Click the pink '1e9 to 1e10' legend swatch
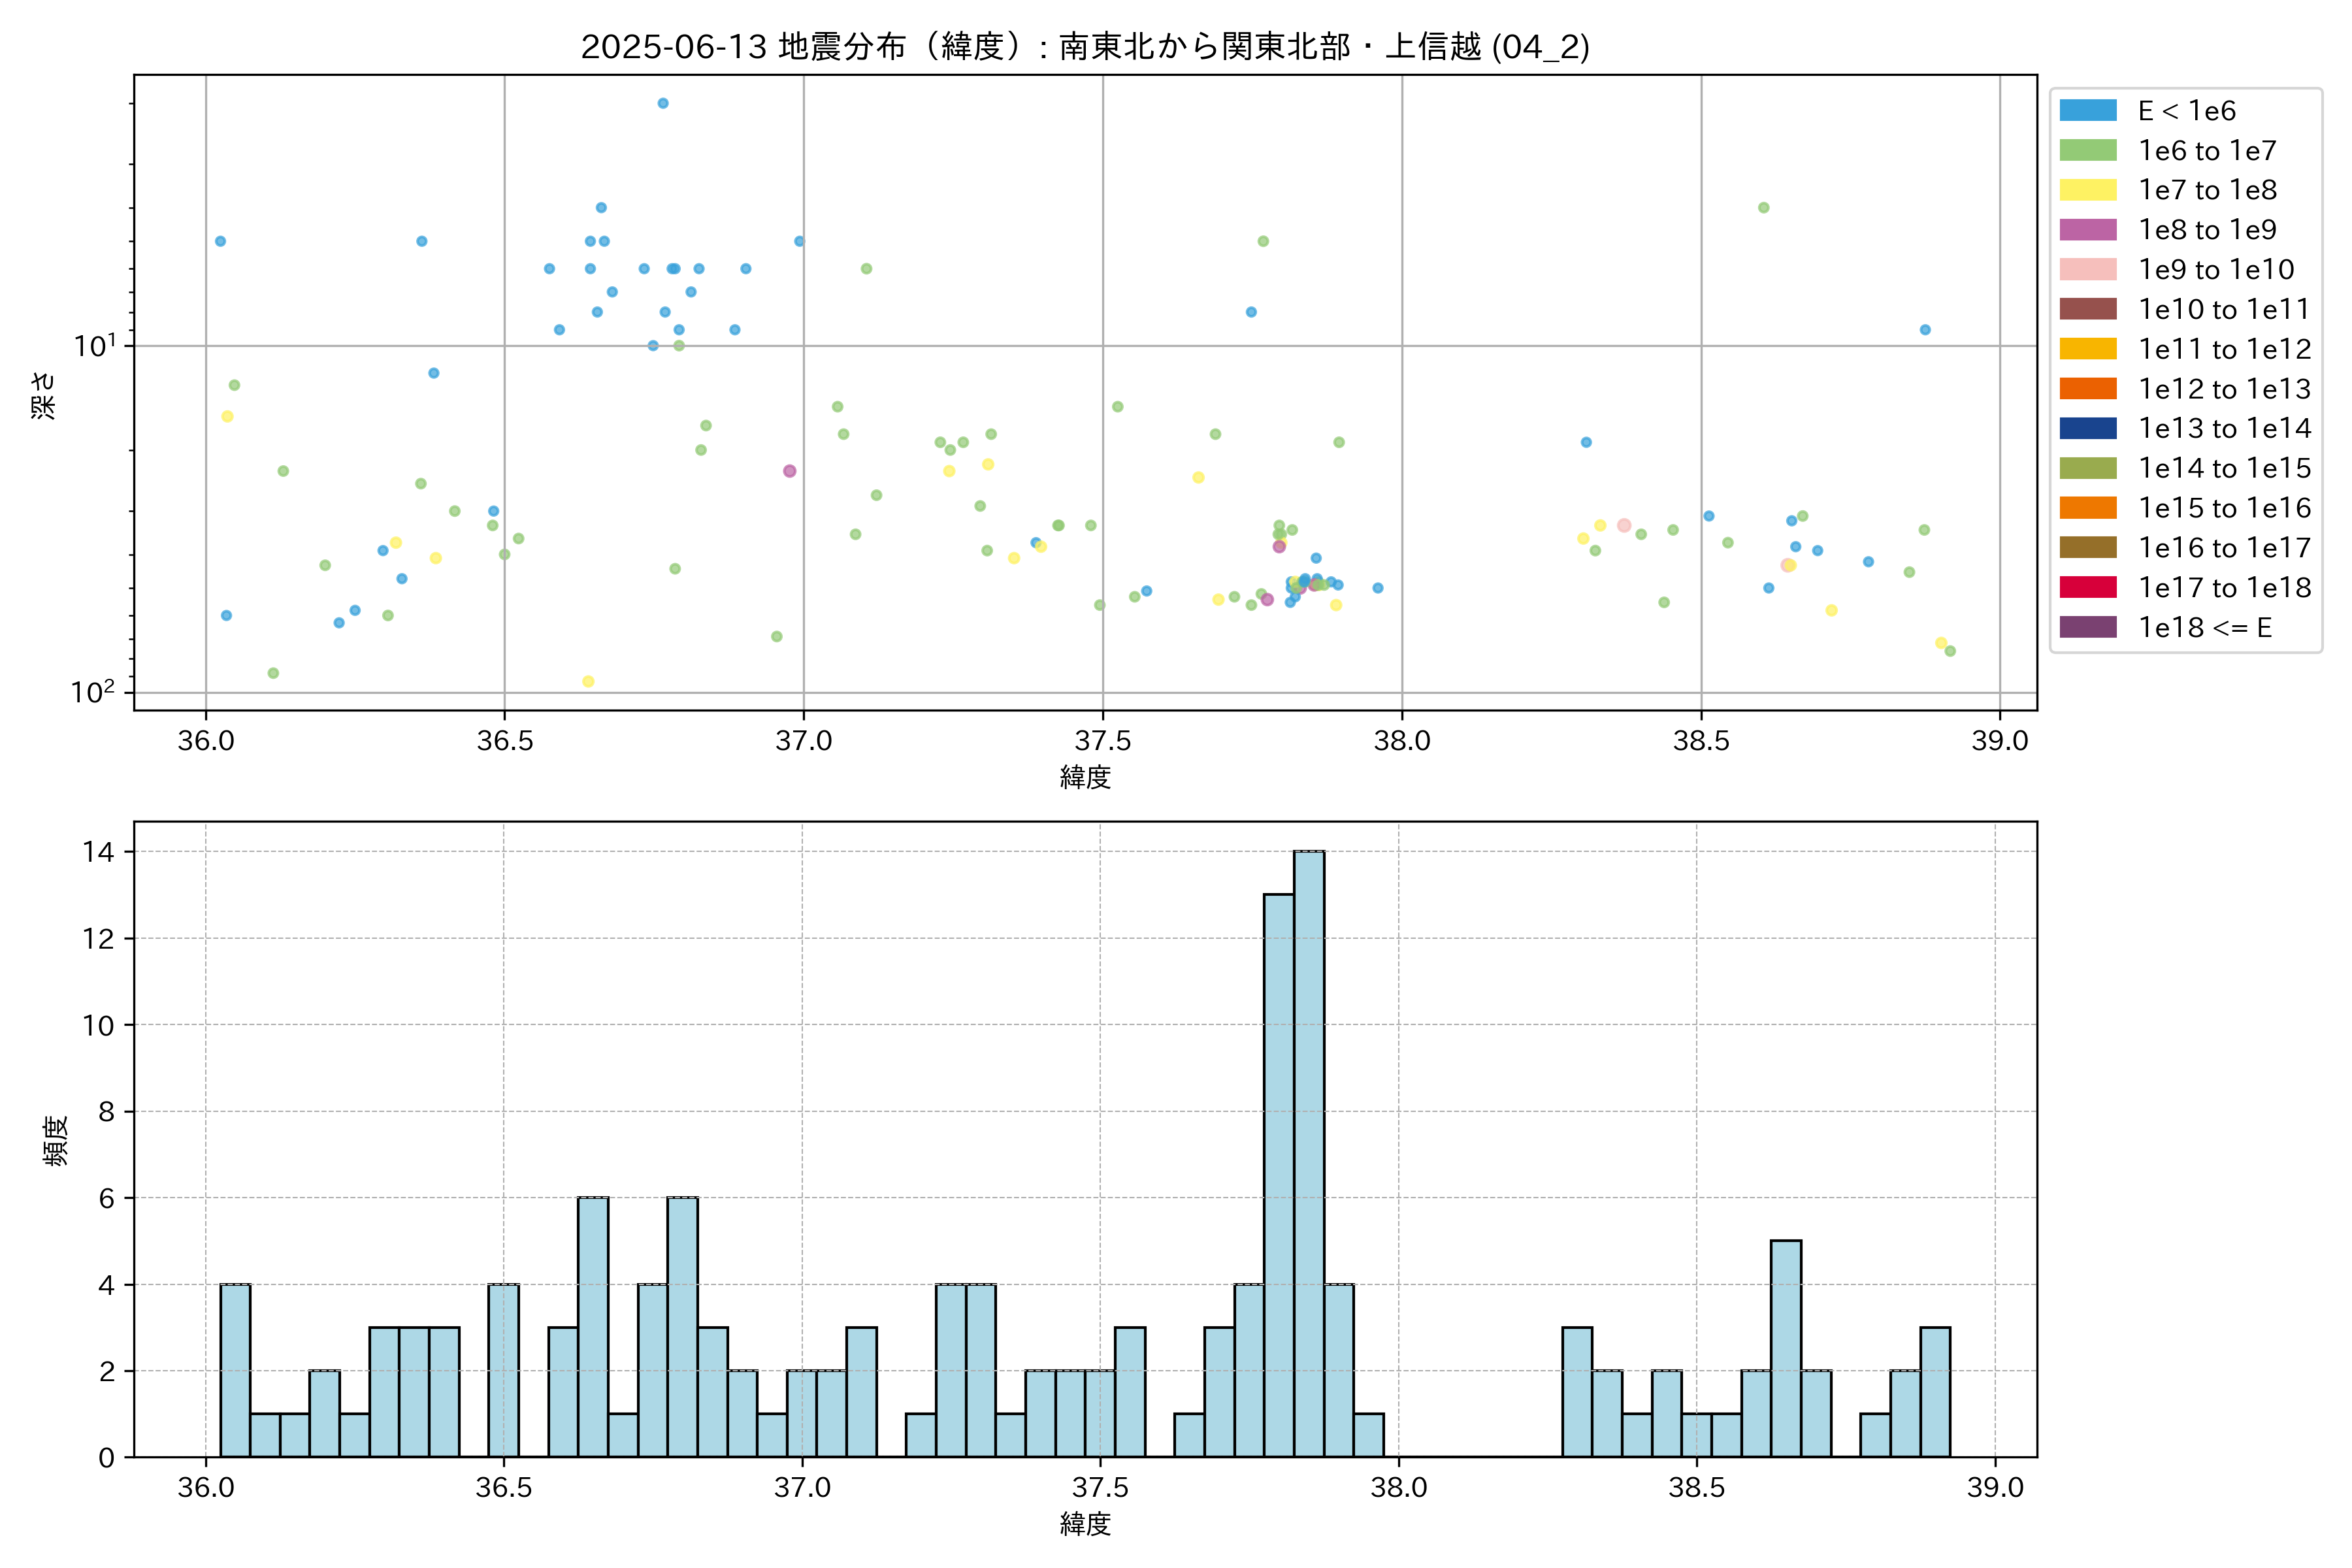This screenshot has height=1568, width=2352. pos(2088,270)
